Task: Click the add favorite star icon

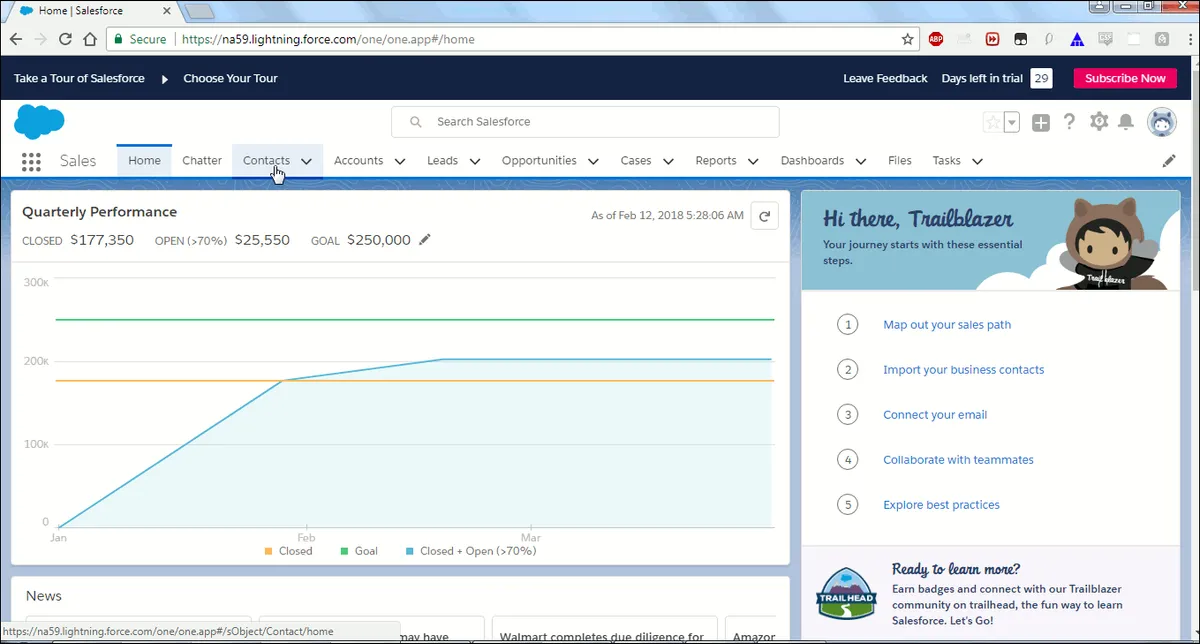Action: coord(992,122)
